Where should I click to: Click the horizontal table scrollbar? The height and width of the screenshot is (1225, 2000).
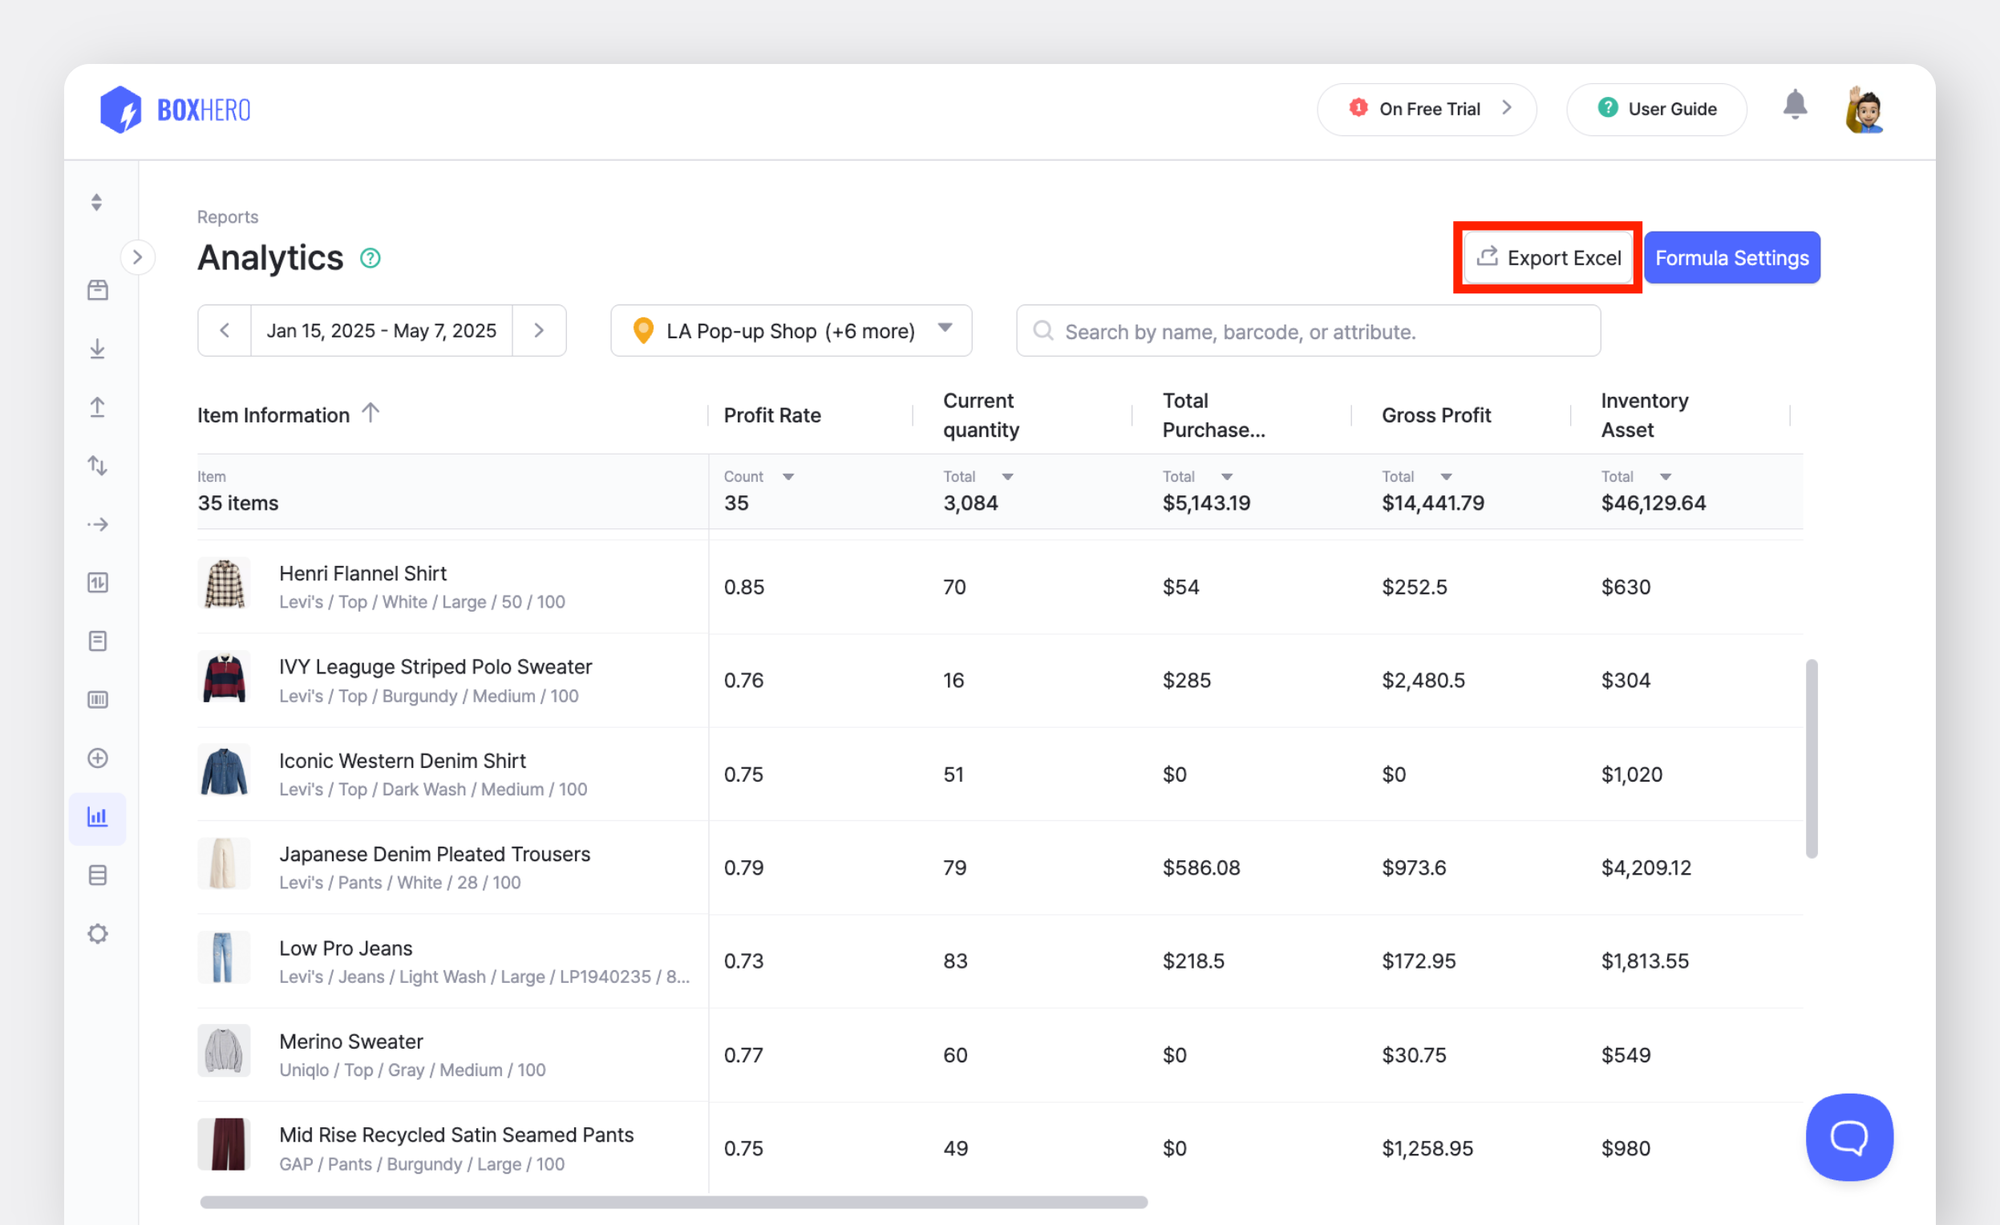tap(673, 1202)
